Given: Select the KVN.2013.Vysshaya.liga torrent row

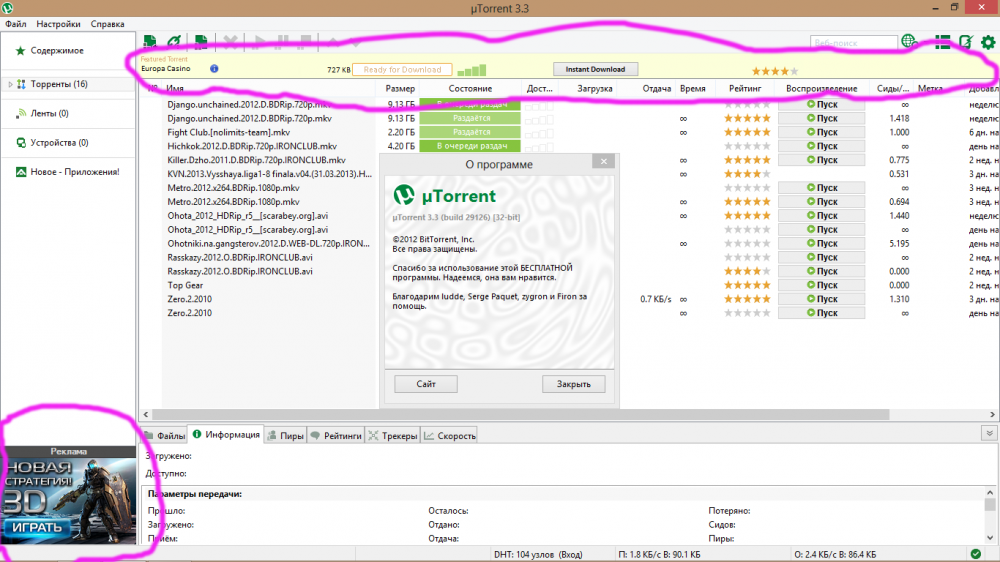Looking at the screenshot, I should (269, 174).
